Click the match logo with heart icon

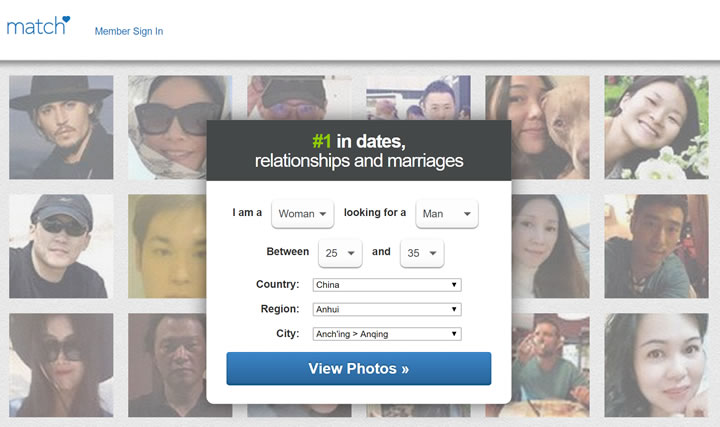(x=38, y=26)
